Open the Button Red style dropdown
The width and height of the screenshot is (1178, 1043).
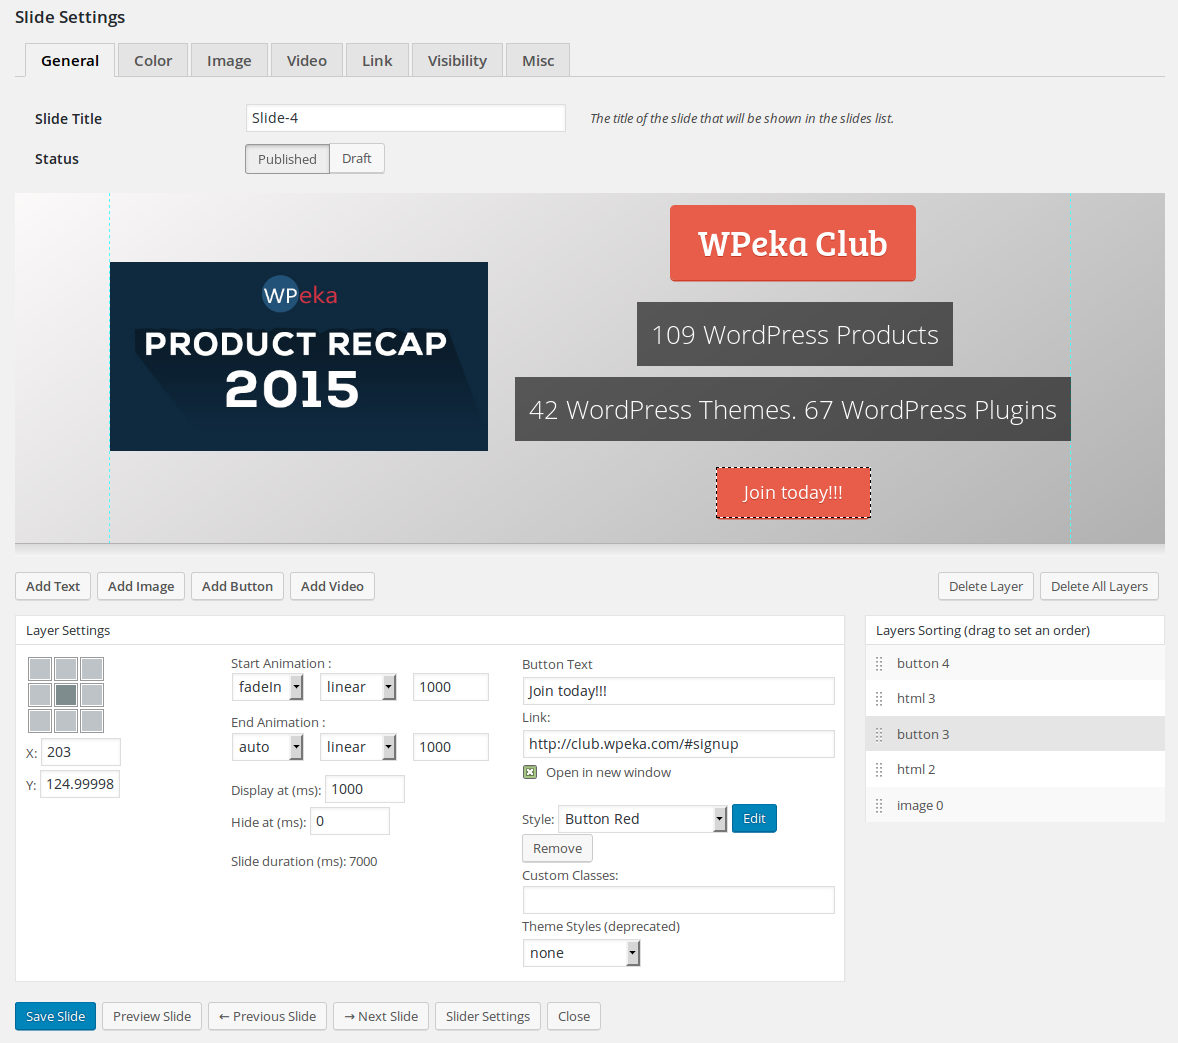642,819
